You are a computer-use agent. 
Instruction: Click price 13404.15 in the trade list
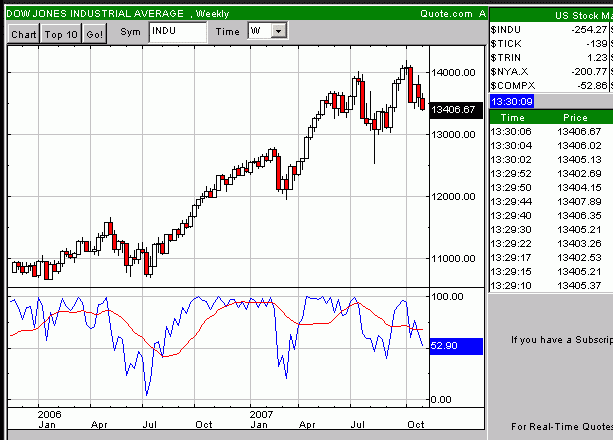point(579,188)
